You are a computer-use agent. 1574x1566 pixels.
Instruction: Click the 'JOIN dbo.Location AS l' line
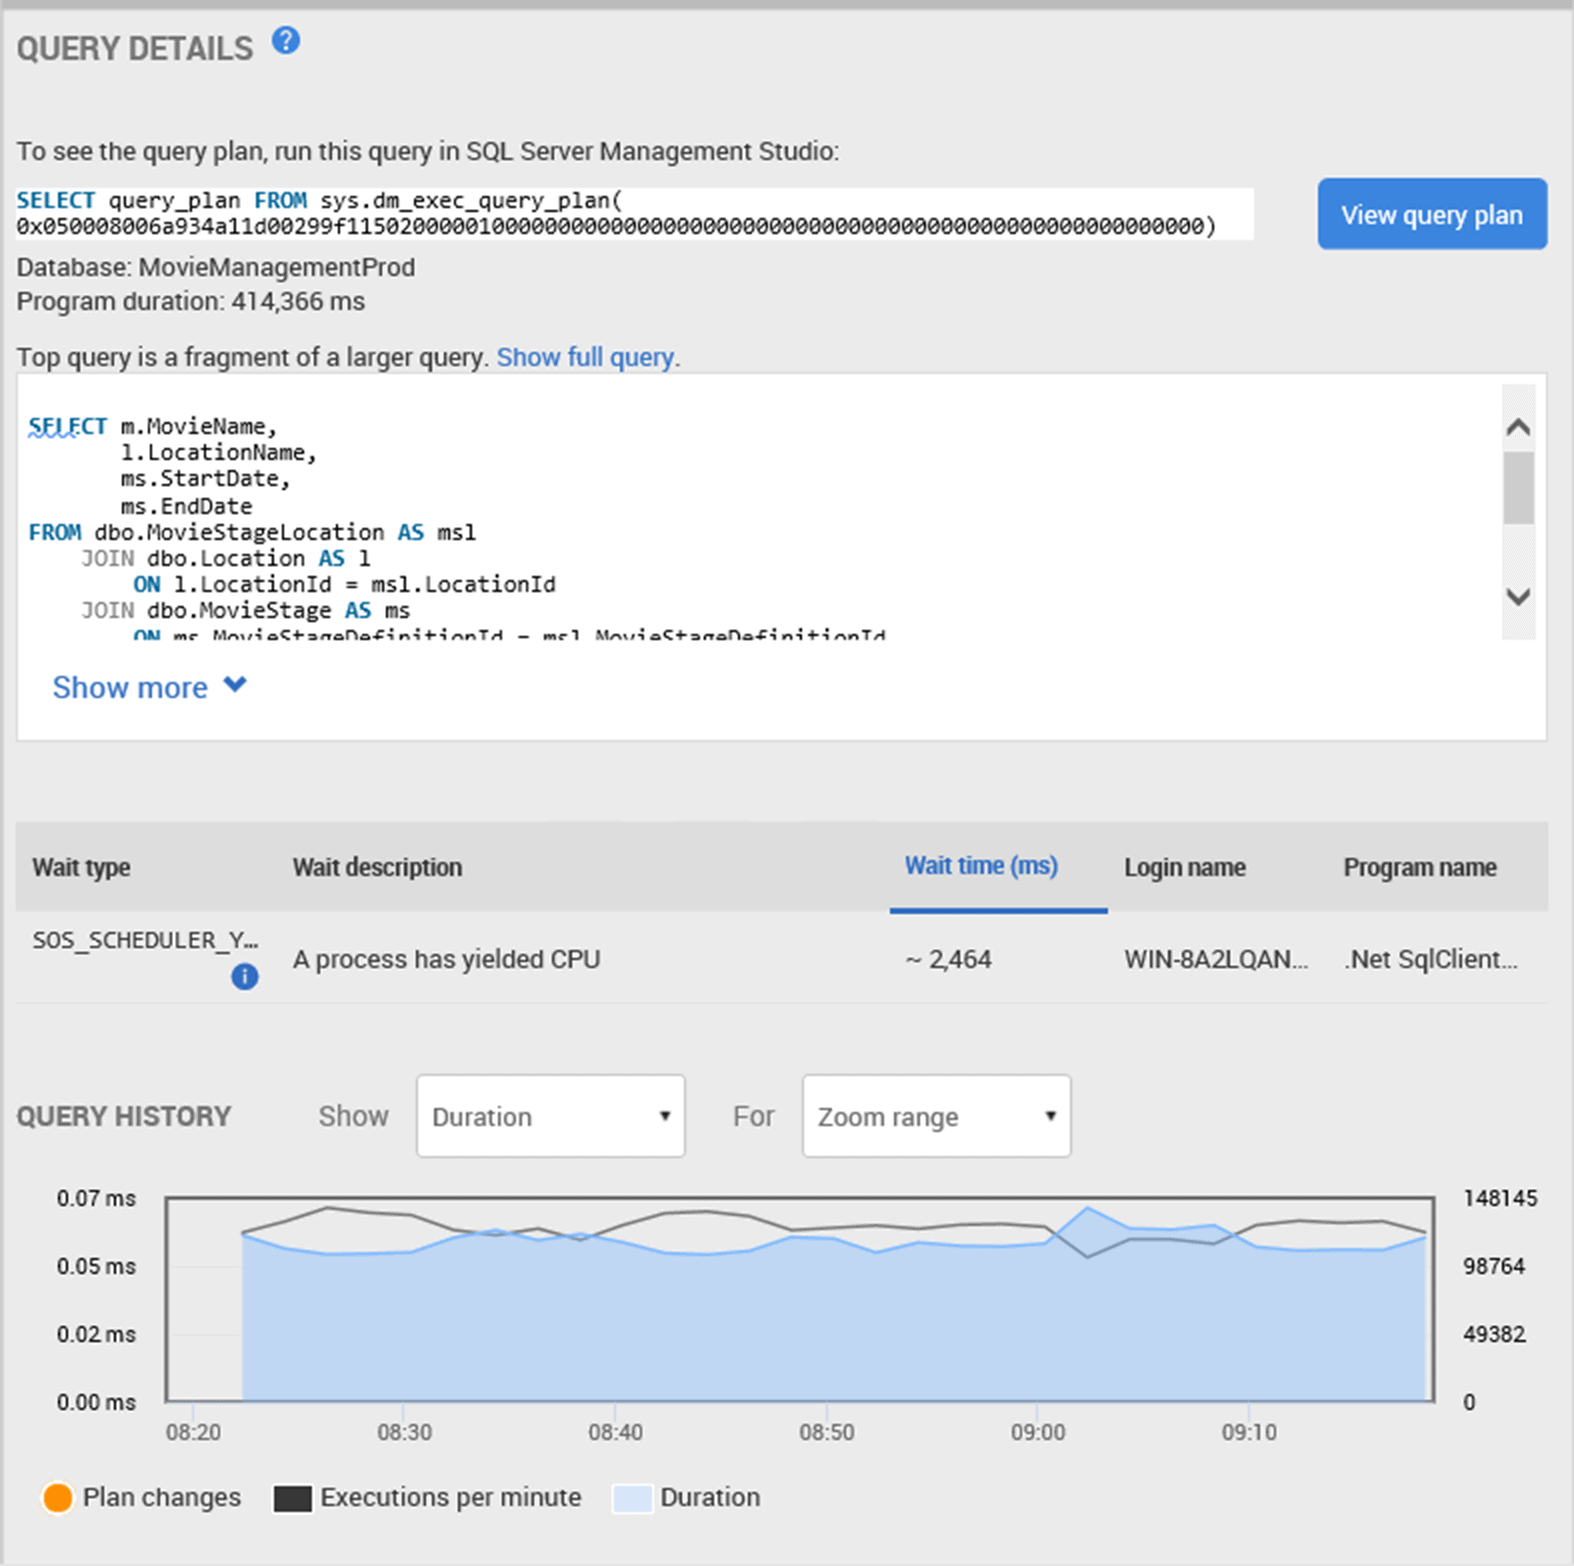coord(226,558)
